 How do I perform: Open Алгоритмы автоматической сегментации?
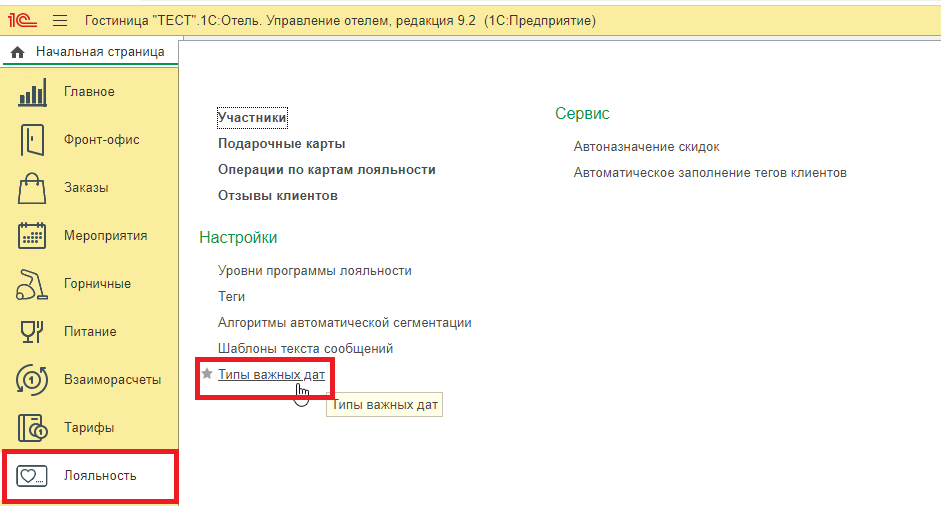(x=344, y=323)
